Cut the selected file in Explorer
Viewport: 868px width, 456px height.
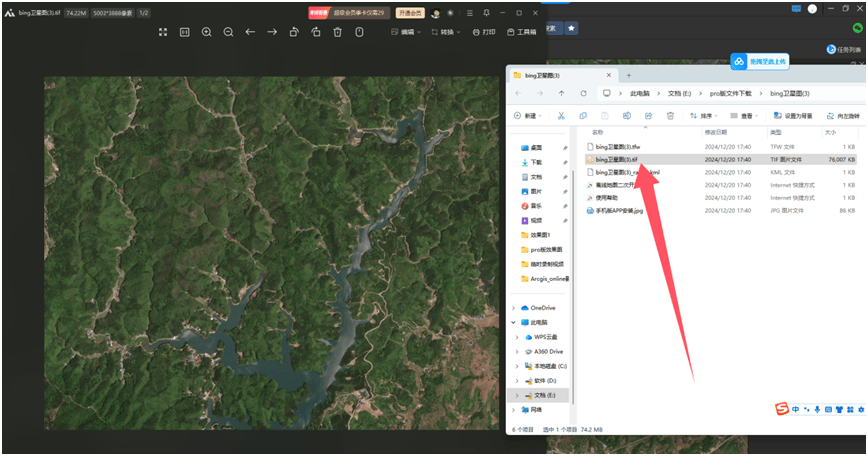(x=561, y=116)
